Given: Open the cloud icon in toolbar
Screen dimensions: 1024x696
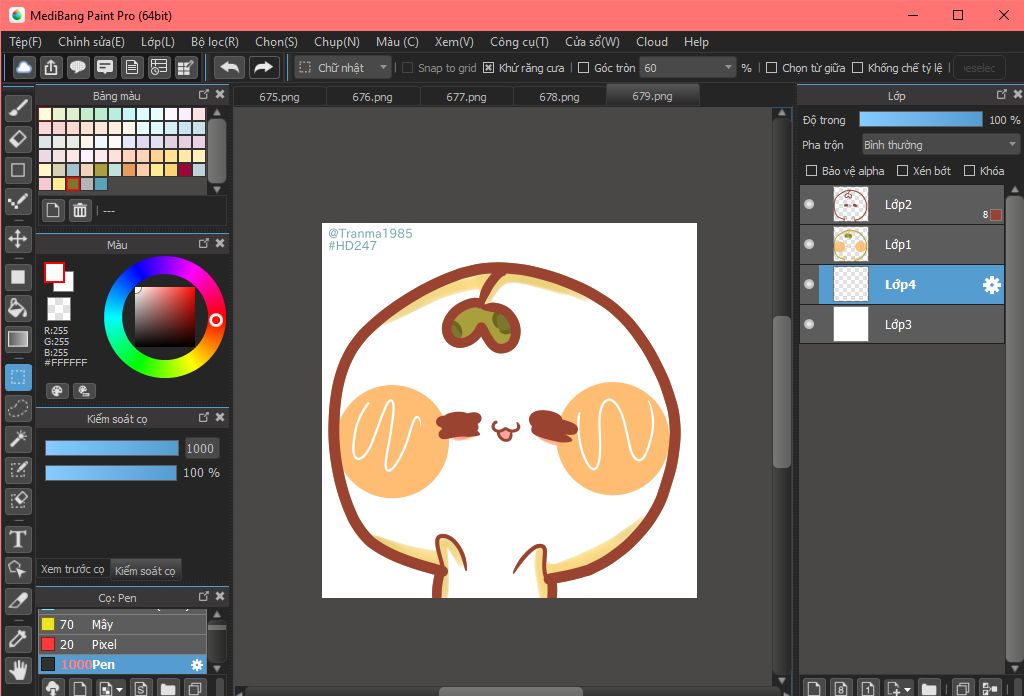Looking at the screenshot, I should tap(24, 67).
